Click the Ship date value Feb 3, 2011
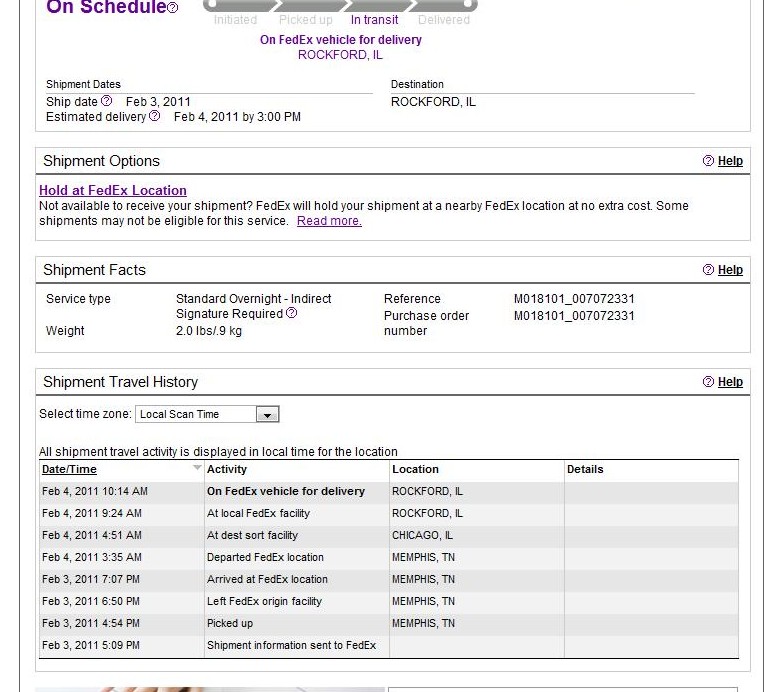This screenshot has width=774, height=692. point(158,102)
